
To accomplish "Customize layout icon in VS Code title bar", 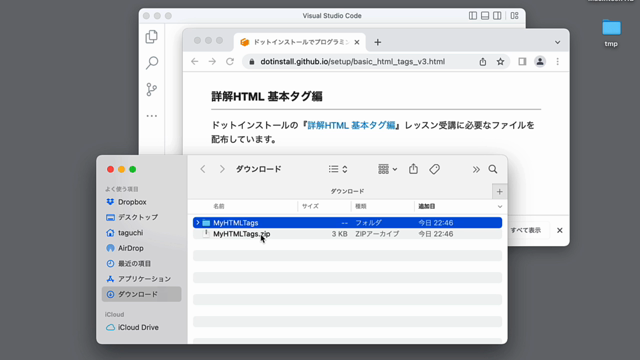I will point(514,16).
